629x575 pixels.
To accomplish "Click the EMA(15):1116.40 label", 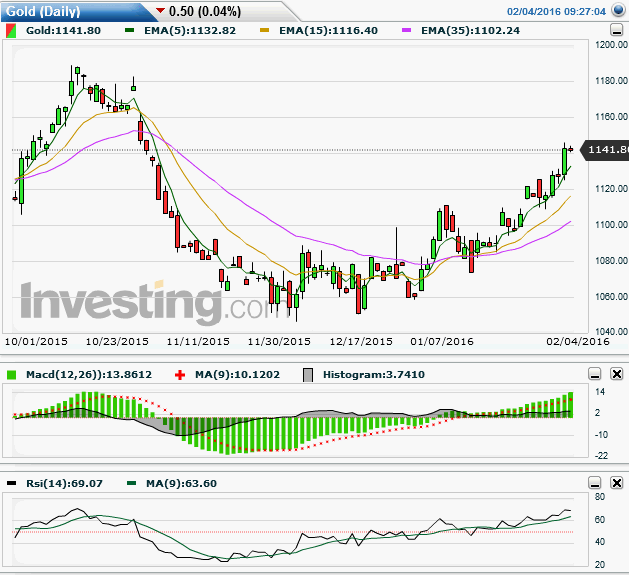I will [328, 30].
